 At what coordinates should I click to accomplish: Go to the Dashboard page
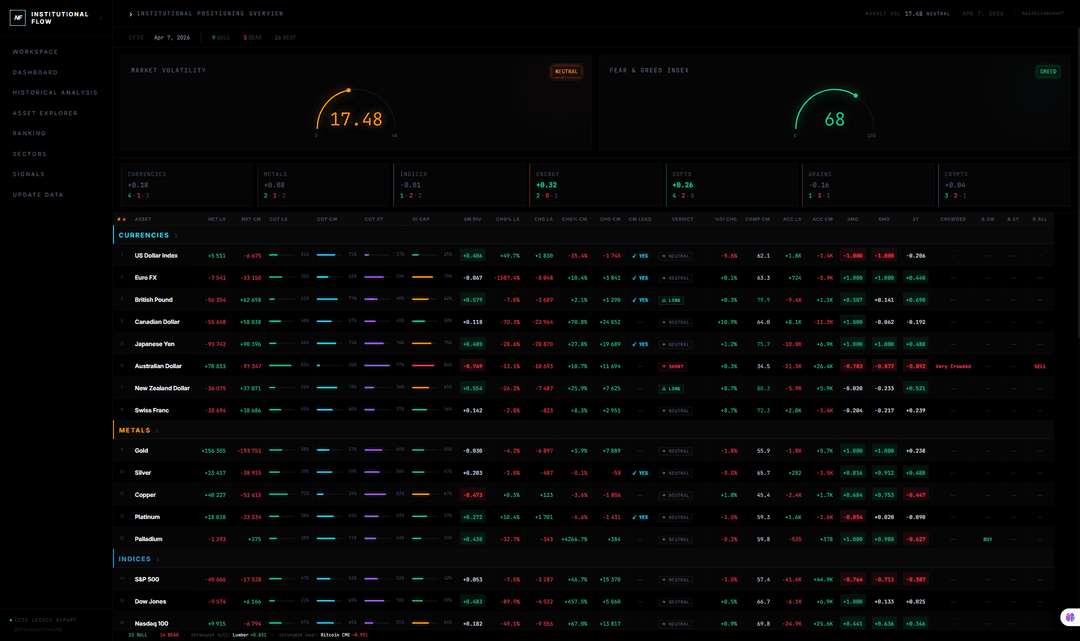[x=35, y=72]
